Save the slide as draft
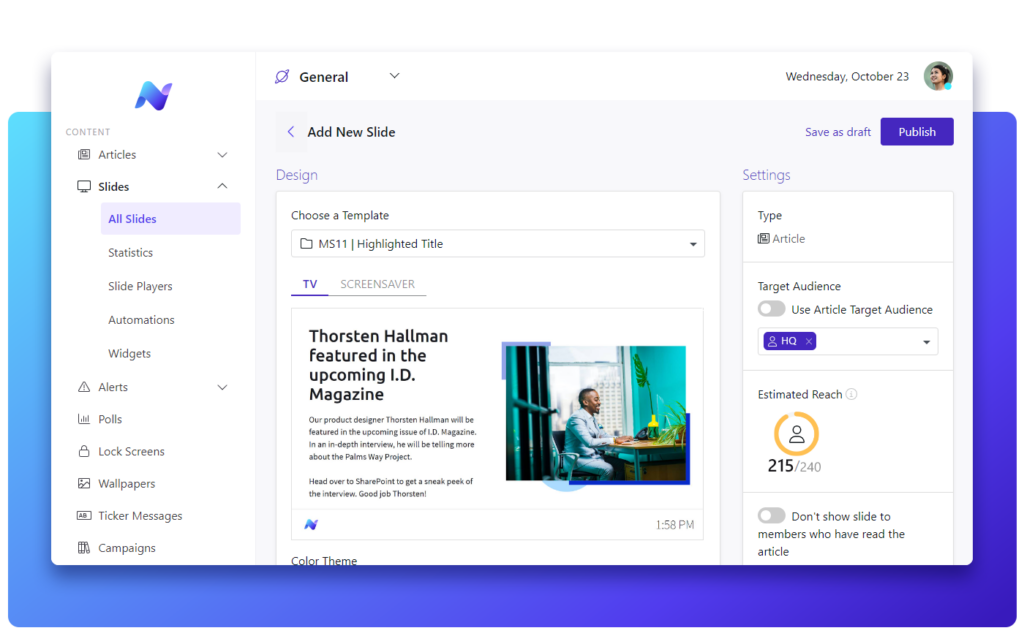This screenshot has width=1024, height=636. (x=837, y=131)
